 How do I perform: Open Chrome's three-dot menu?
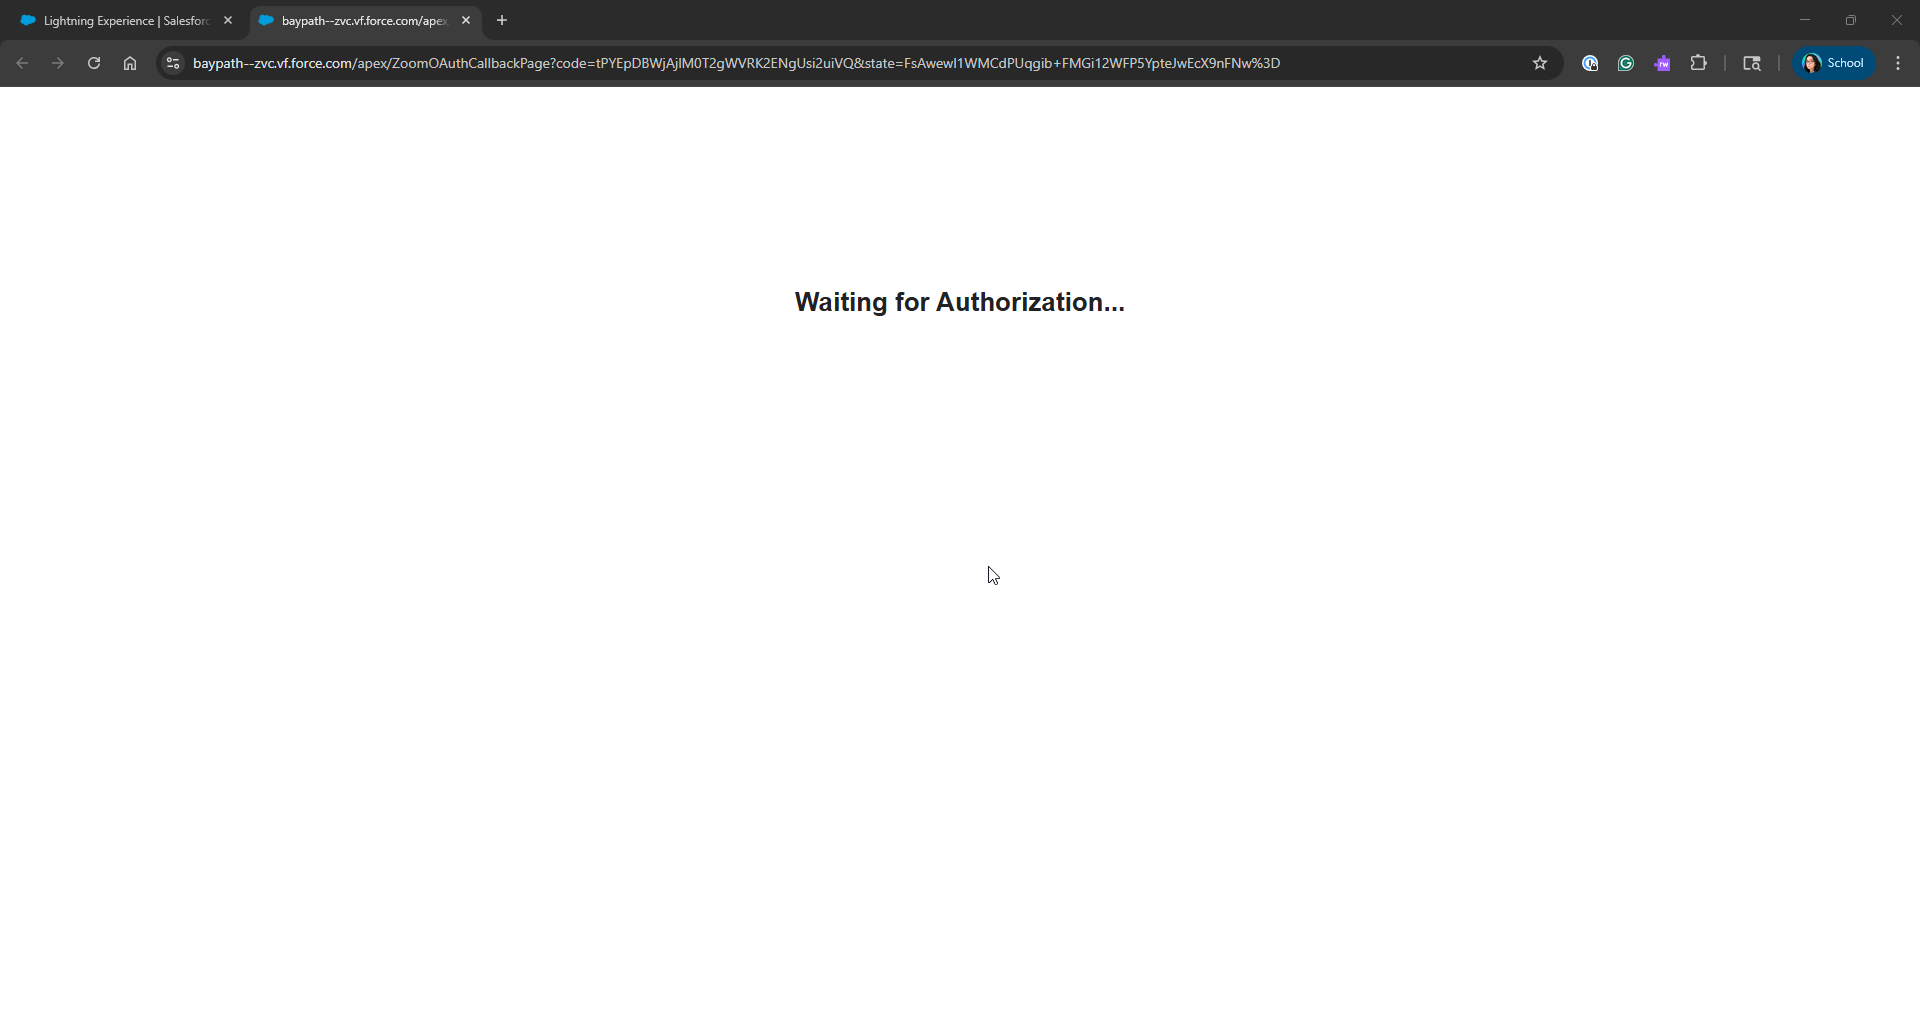(1898, 63)
